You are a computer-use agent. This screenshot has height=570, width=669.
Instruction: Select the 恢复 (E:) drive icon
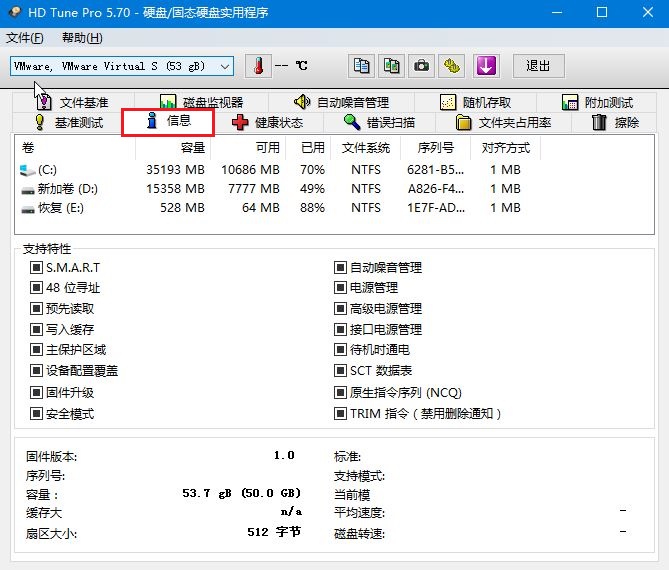pos(28,209)
